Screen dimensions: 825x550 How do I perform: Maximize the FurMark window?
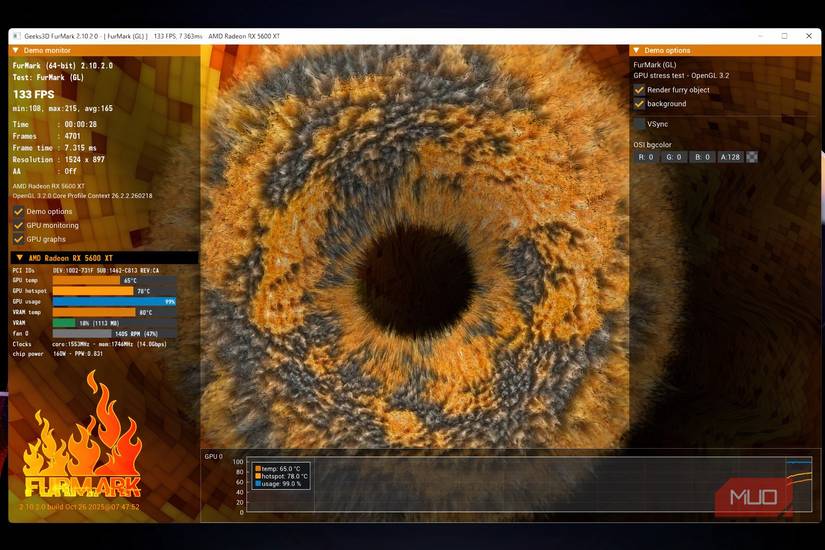784,36
